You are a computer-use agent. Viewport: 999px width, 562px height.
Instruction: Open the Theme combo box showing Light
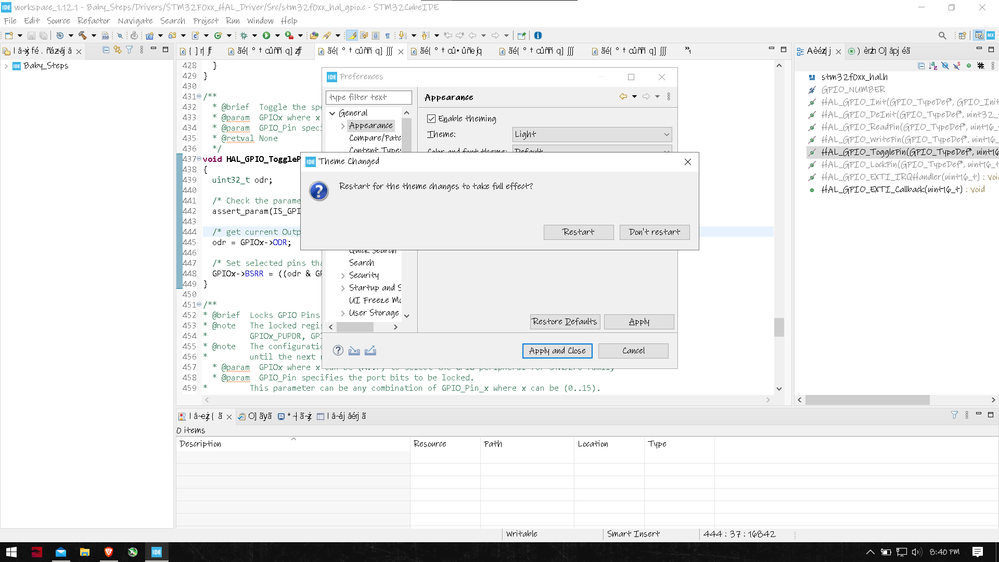point(592,134)
